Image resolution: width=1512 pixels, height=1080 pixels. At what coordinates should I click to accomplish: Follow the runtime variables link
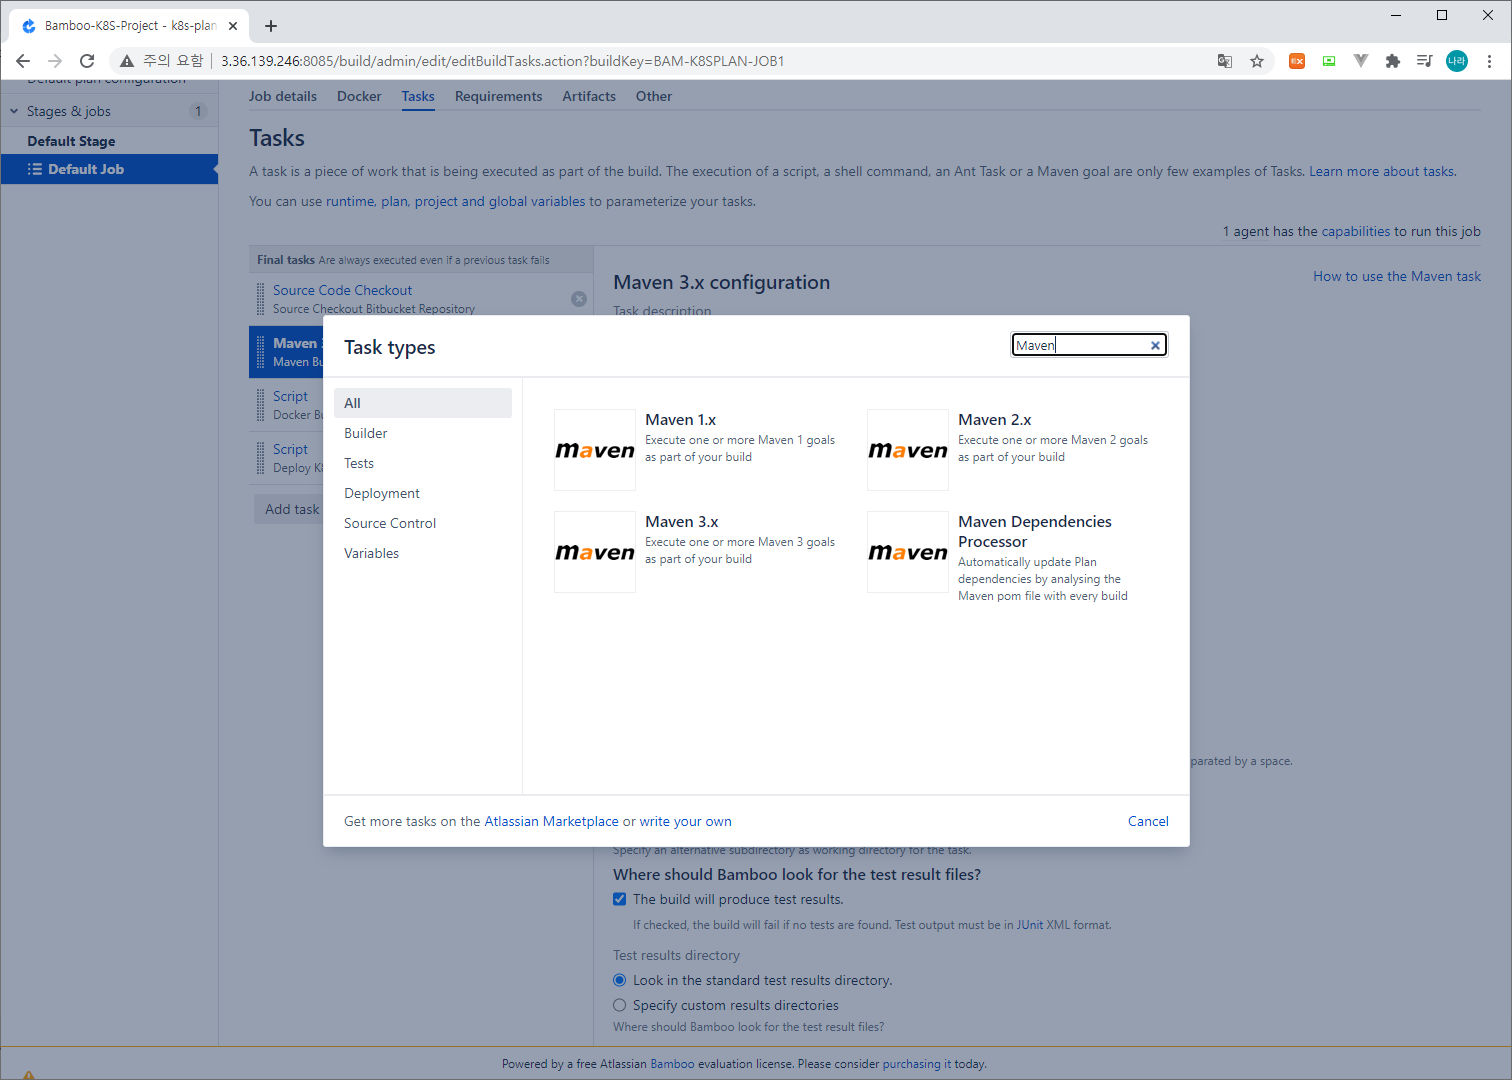350,201
